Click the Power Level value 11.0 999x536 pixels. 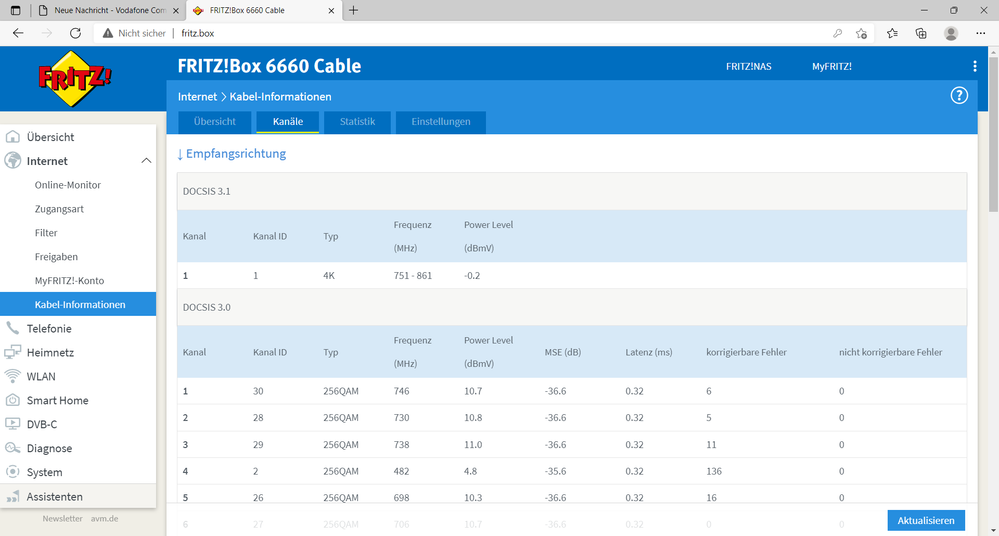[473, 445]
